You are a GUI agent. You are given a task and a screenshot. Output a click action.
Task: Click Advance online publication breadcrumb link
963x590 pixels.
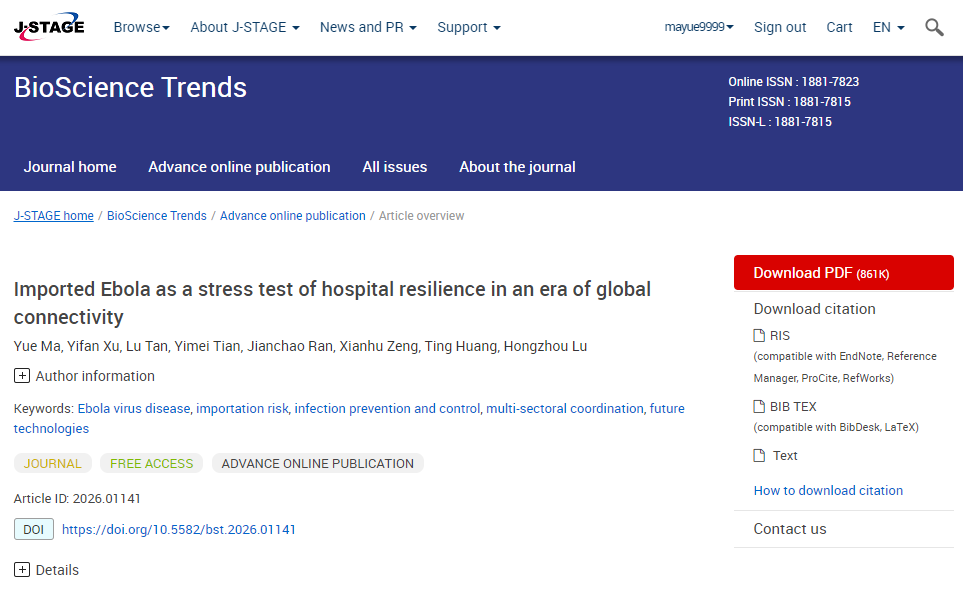click(292, 215)
